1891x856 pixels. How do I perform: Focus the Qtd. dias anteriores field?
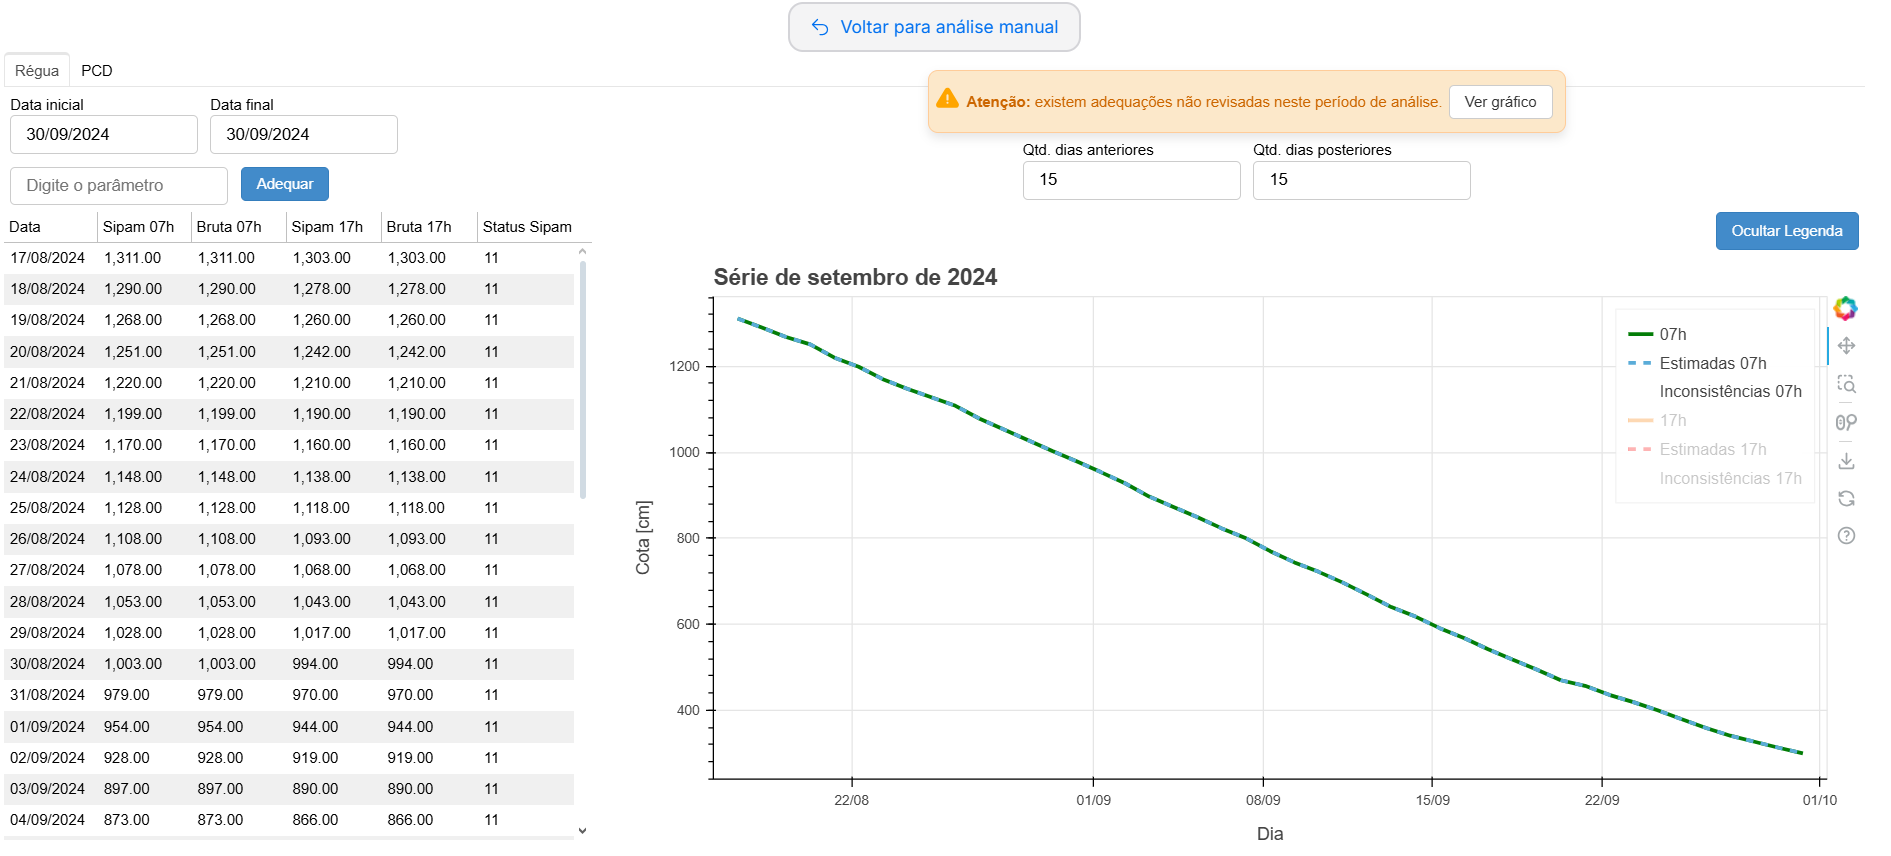pos(1131,180)
